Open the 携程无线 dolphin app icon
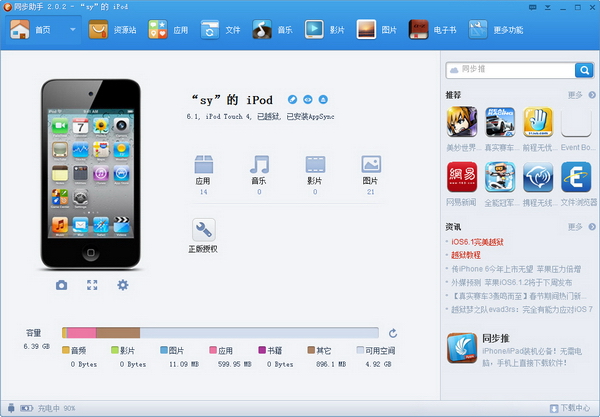 pyautogui.click(x=538, y=177)
